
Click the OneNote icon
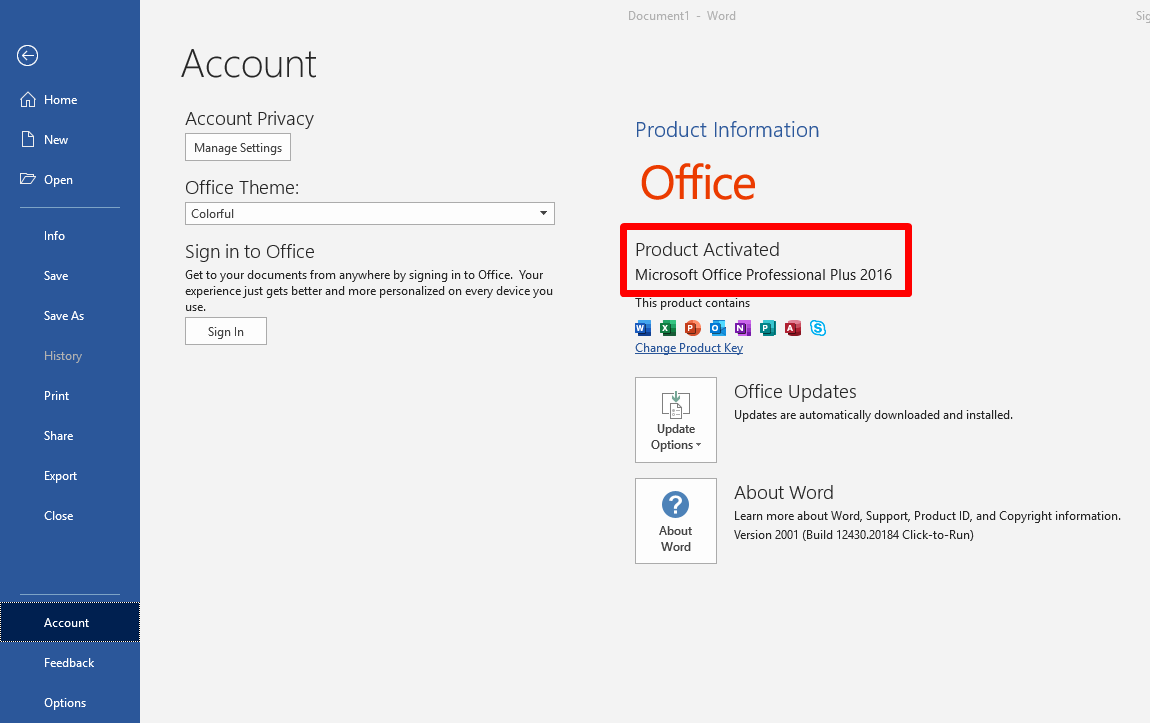pyautogui.click(x=742, y=328)
